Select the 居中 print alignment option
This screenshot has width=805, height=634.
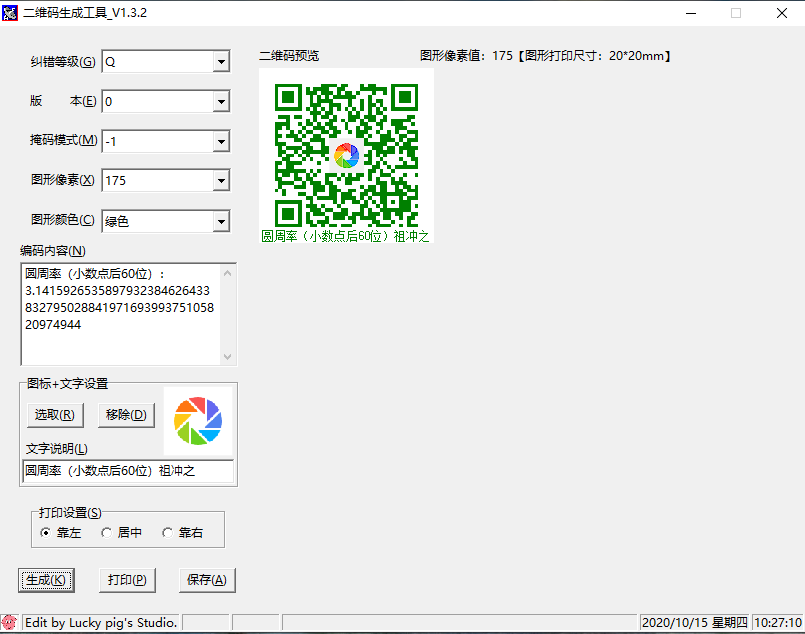click(x=107, y=533)
